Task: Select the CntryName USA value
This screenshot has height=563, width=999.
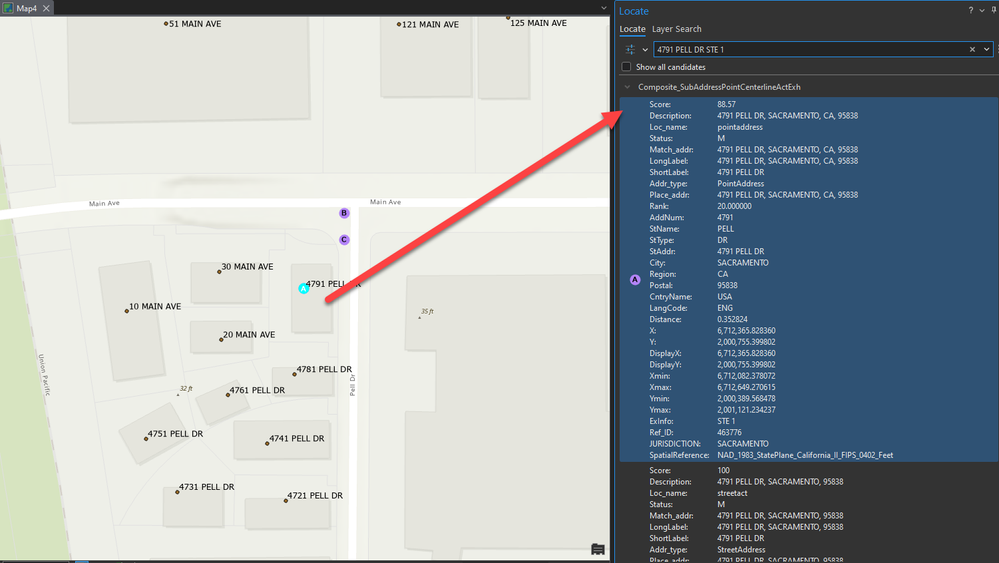Action: click(x=724, y=297)
